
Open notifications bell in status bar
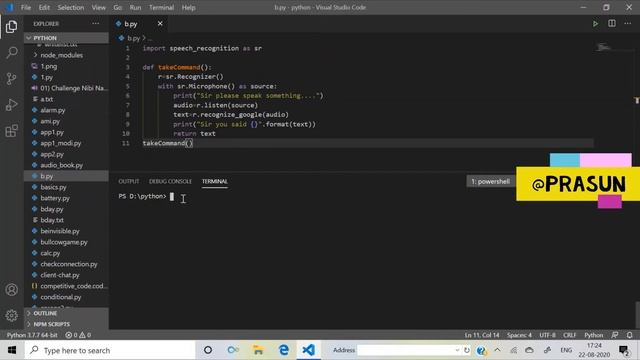coord(630,335)
